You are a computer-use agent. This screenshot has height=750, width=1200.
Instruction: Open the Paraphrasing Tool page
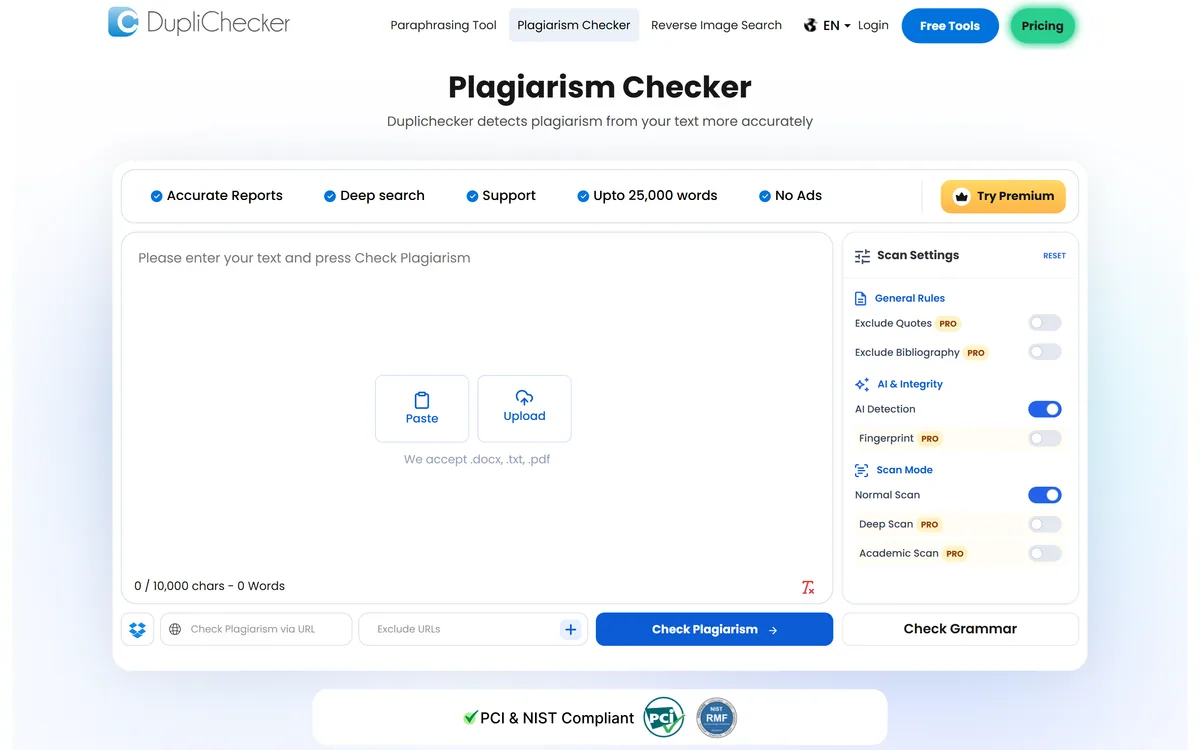click(x=443, y=25)
